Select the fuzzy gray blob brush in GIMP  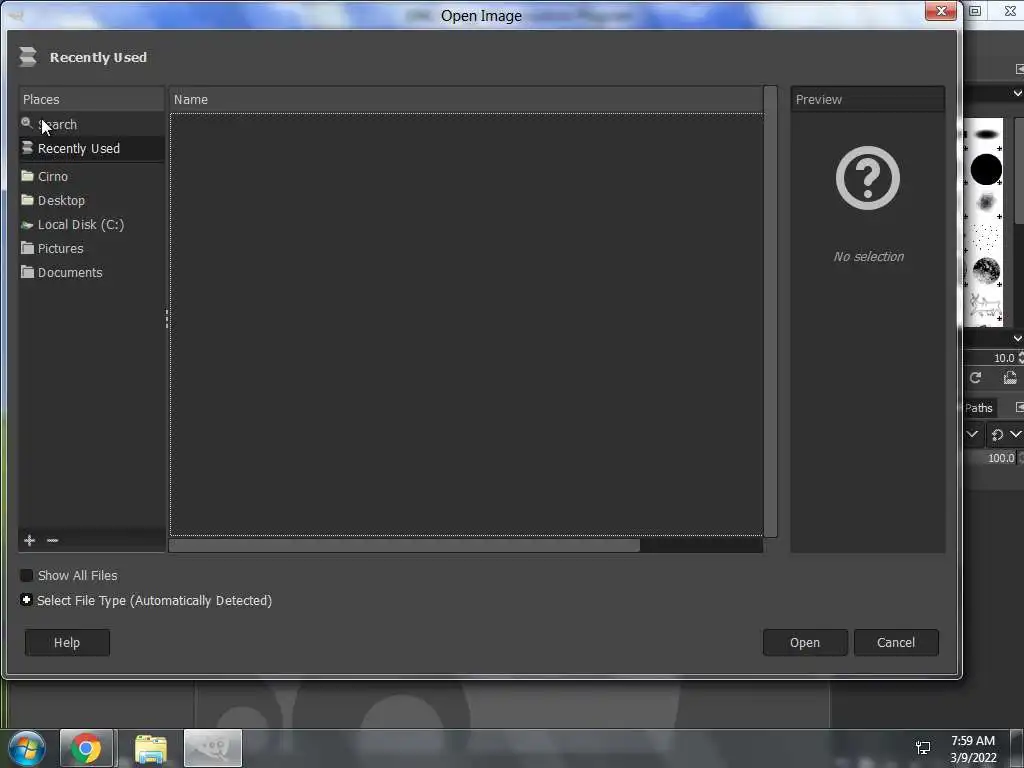[x=986, y=203]
